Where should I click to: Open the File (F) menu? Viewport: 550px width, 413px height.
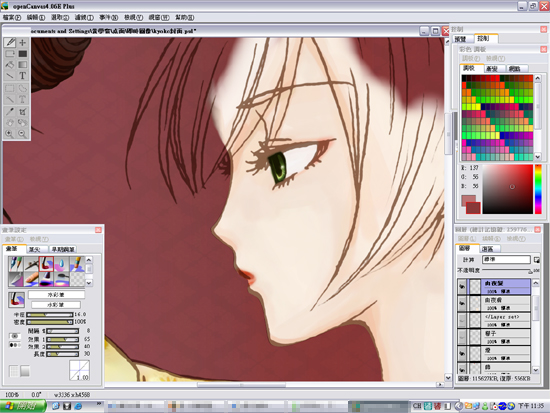coord(12,17)
